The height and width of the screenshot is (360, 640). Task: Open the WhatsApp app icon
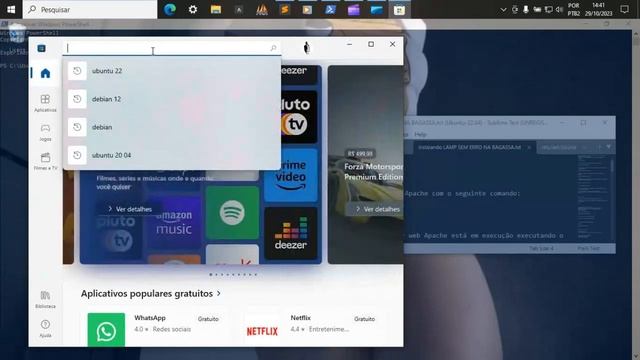[106, 330]
